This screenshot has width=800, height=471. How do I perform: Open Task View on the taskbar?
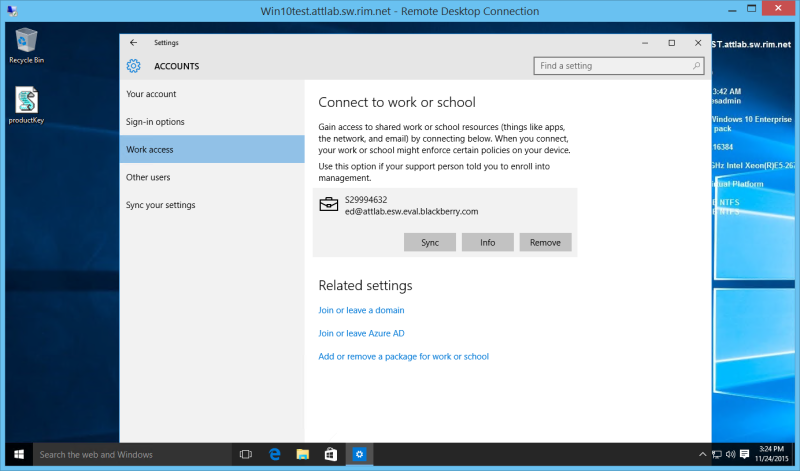click(x=246, y=454)
